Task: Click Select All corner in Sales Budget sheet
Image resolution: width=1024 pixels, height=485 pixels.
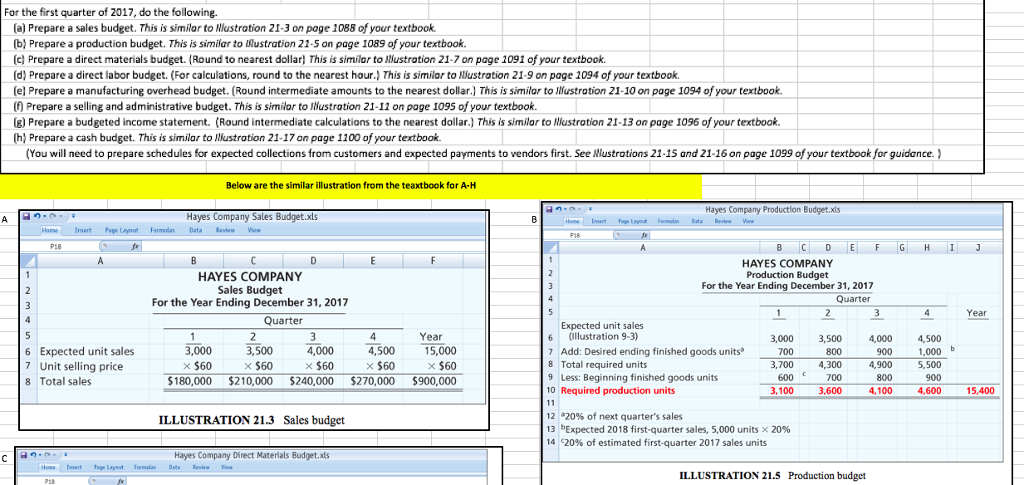Action: tap(29, 259)
